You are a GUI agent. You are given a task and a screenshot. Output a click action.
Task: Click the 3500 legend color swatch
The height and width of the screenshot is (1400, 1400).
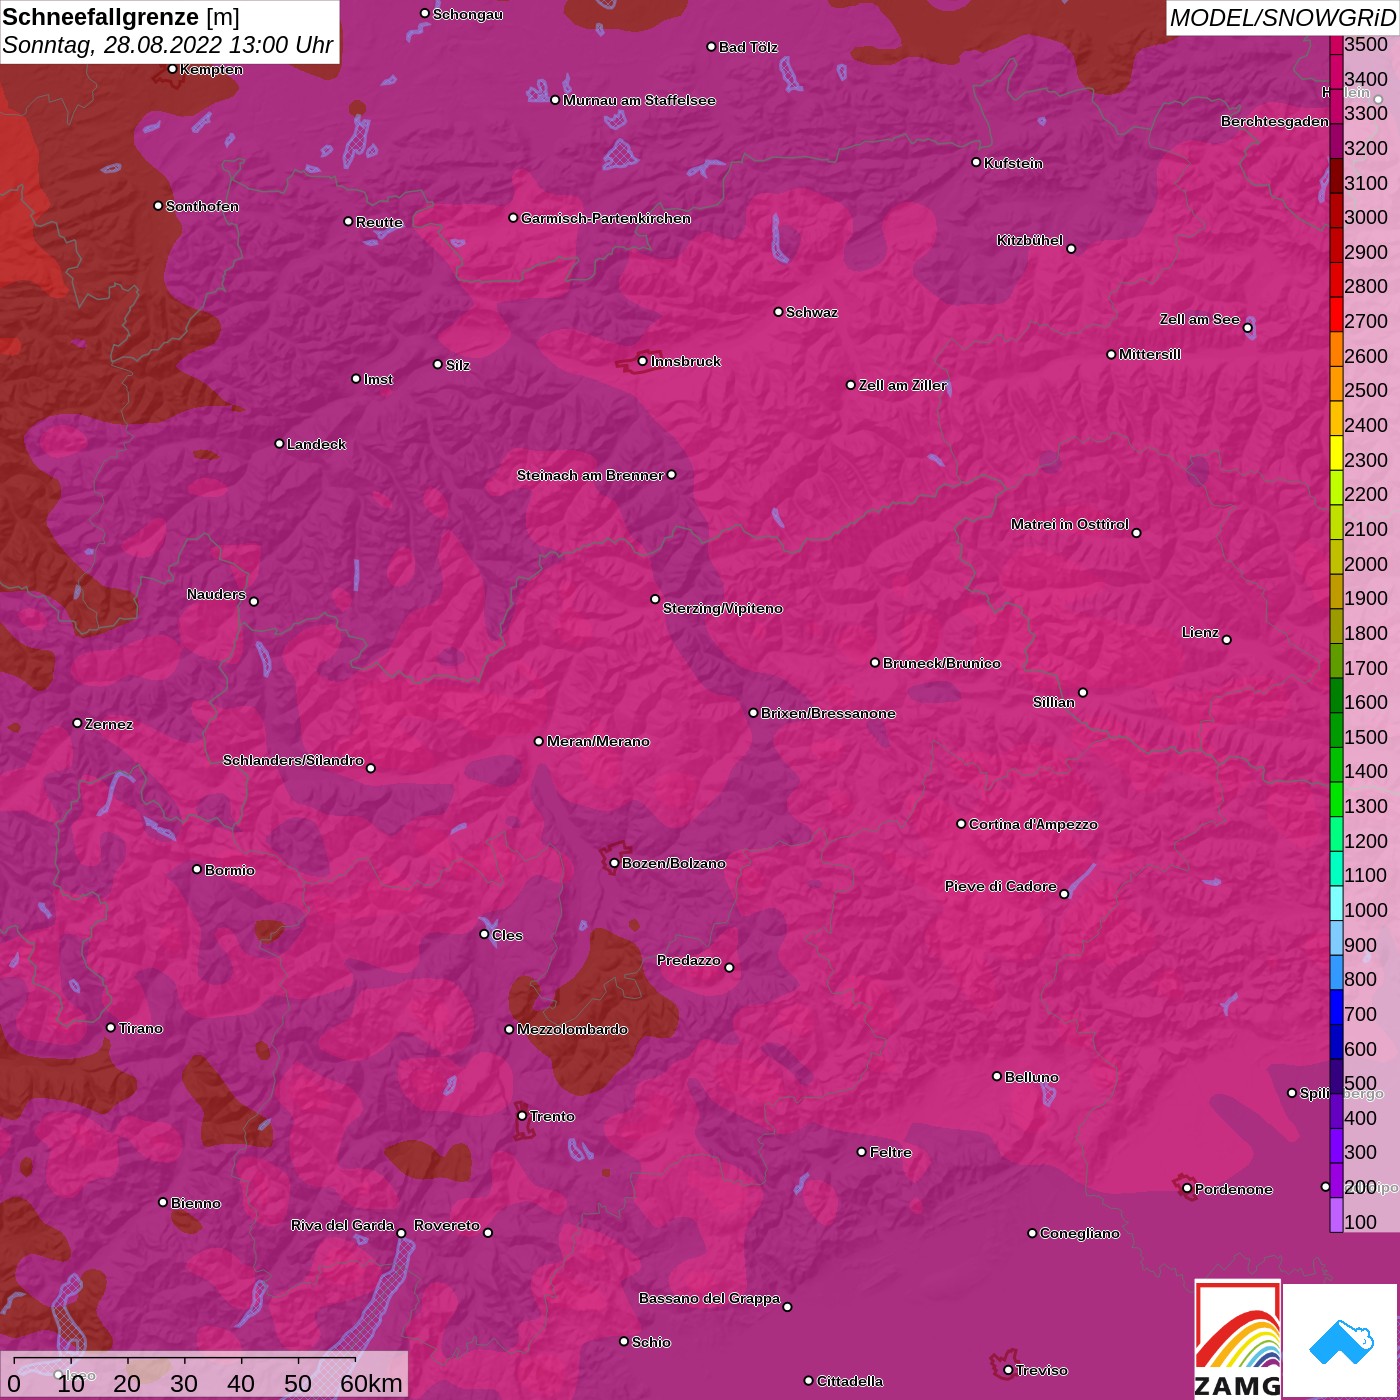pos(1336,44)
